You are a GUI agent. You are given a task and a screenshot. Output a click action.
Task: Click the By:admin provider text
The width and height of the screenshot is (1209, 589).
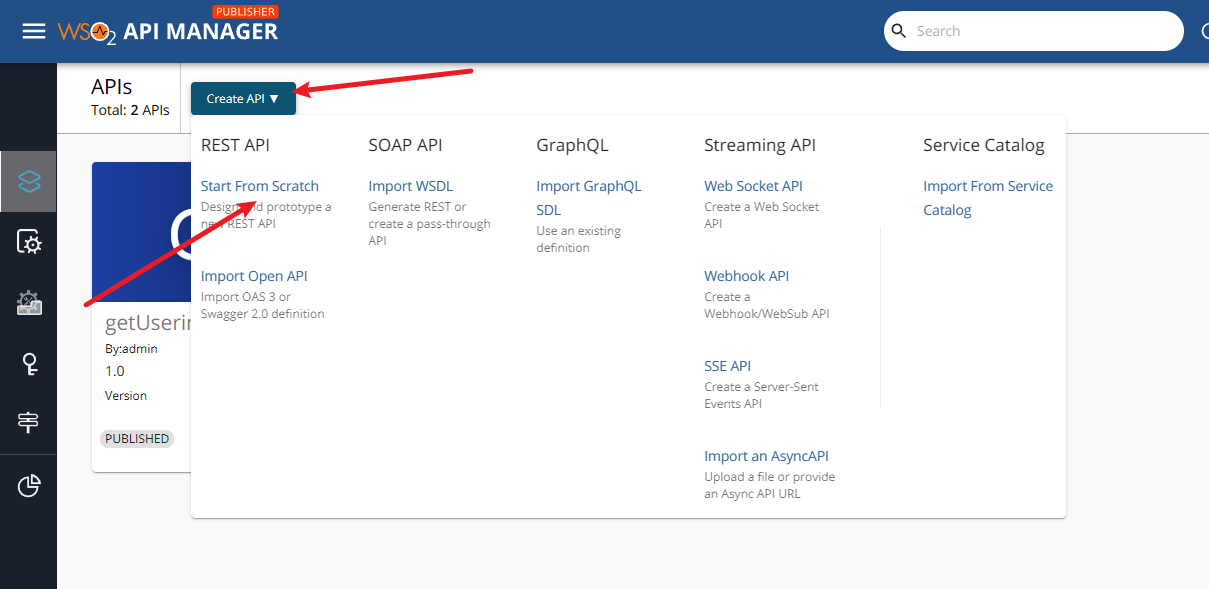point(131,349)
